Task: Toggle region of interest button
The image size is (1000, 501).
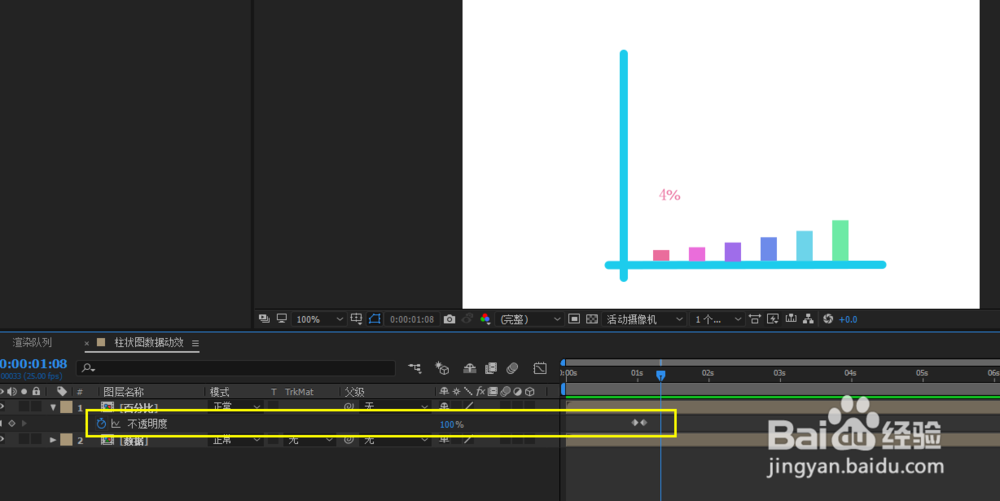Action: pyautogui.click(x=574, y=319)
